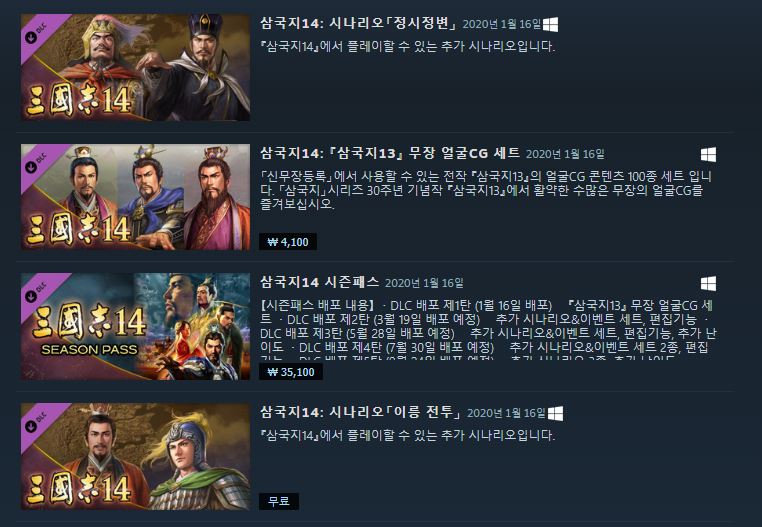Open 삼국지14: 시나리오「정시정변」 title link
The image size is (762, 527).
(358, 23)
